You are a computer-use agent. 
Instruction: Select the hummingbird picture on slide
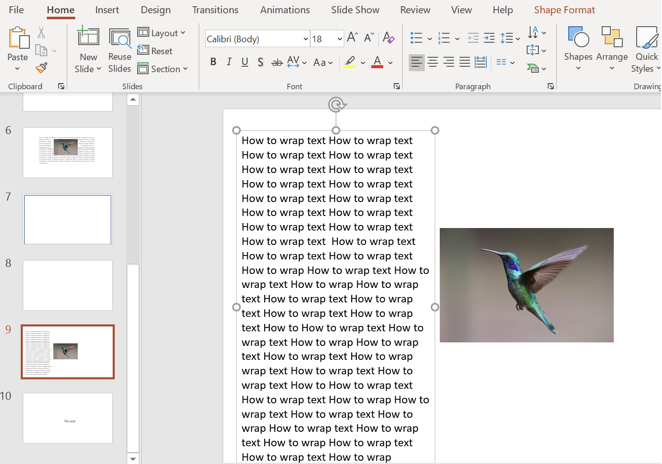tap(526, 285)
